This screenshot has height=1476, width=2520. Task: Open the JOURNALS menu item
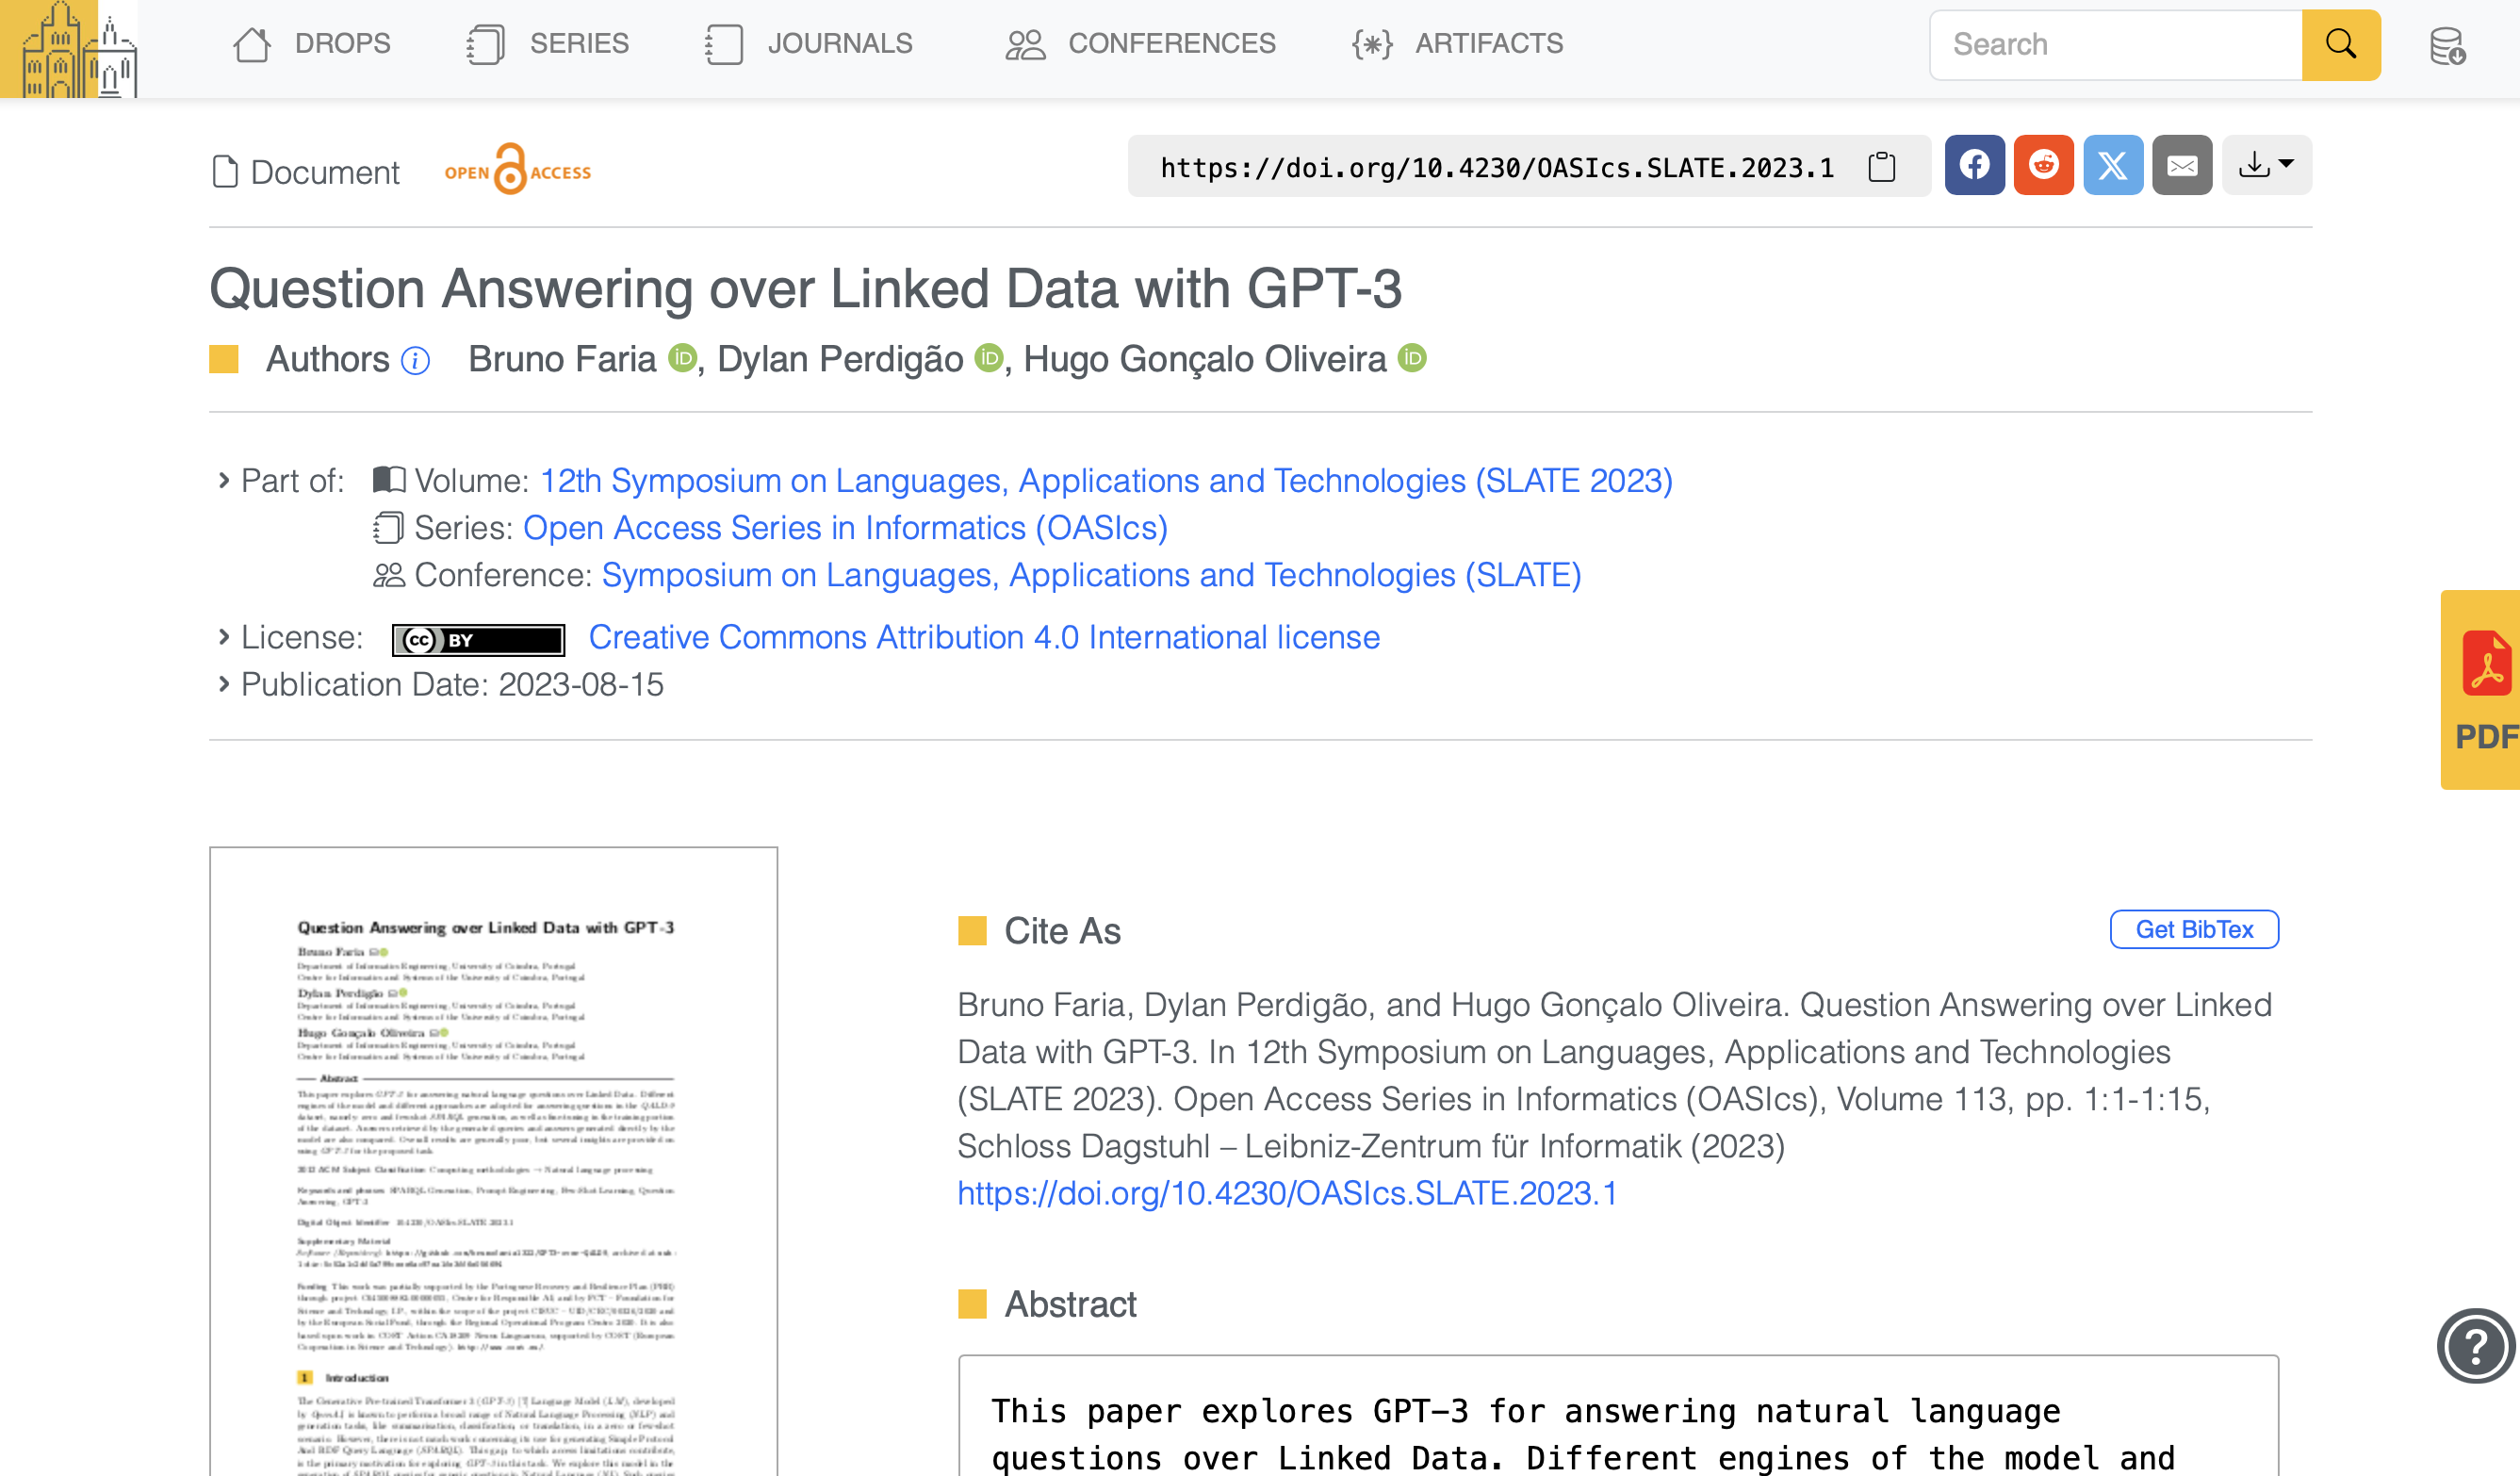point(809,44)
